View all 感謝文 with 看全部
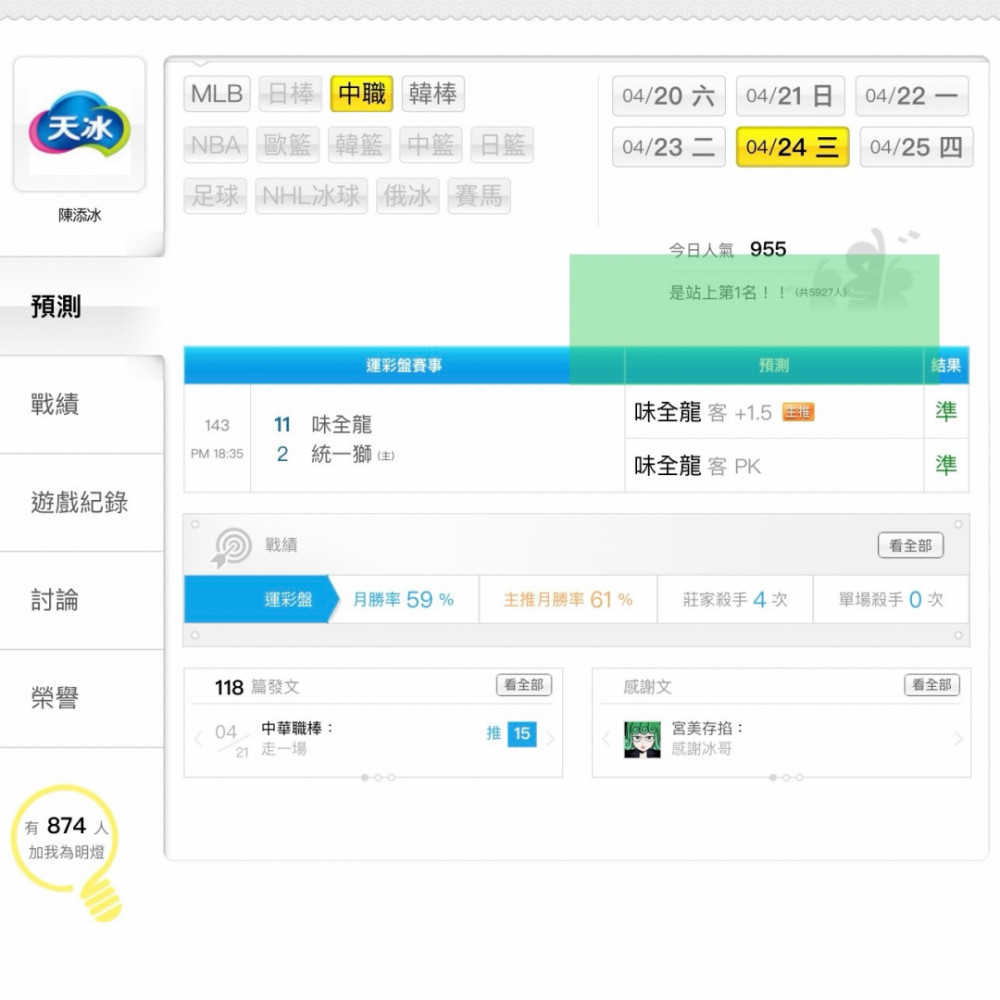 pyautogui.click(x=932, y=685)
